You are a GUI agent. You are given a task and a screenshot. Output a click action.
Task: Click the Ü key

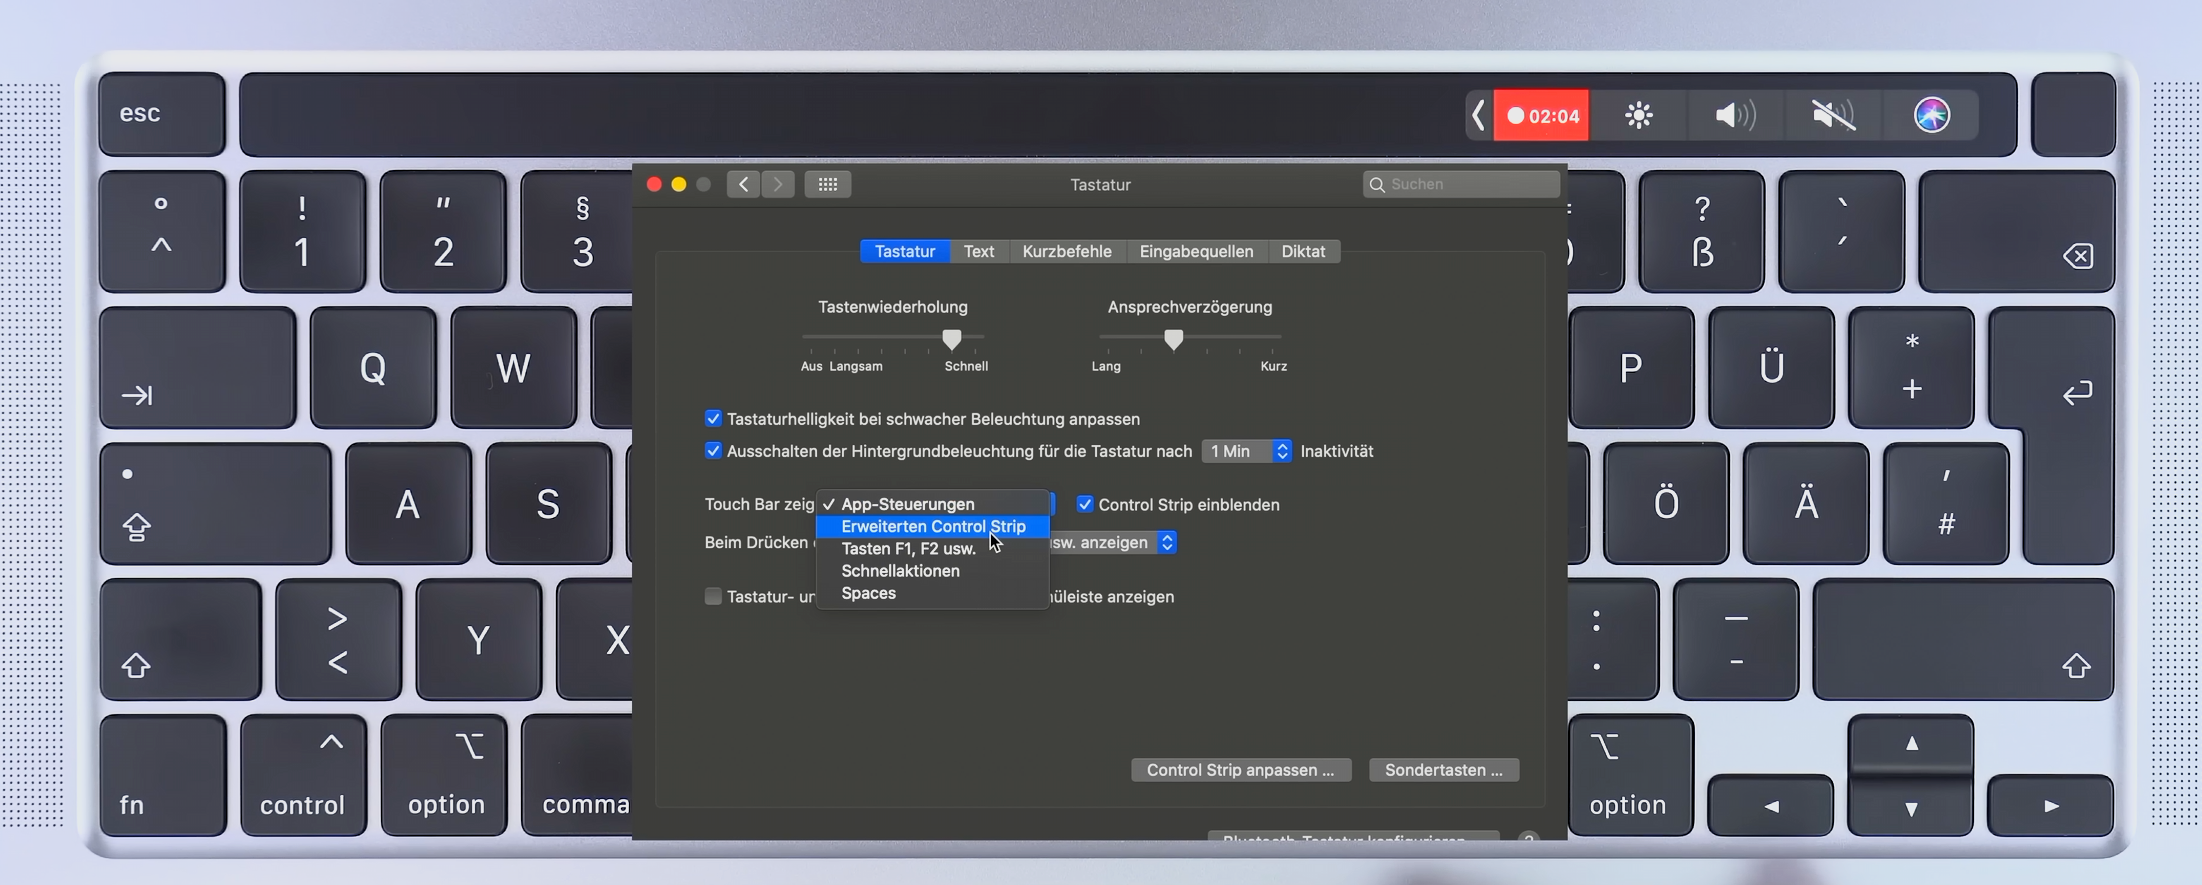point(1771,367)
